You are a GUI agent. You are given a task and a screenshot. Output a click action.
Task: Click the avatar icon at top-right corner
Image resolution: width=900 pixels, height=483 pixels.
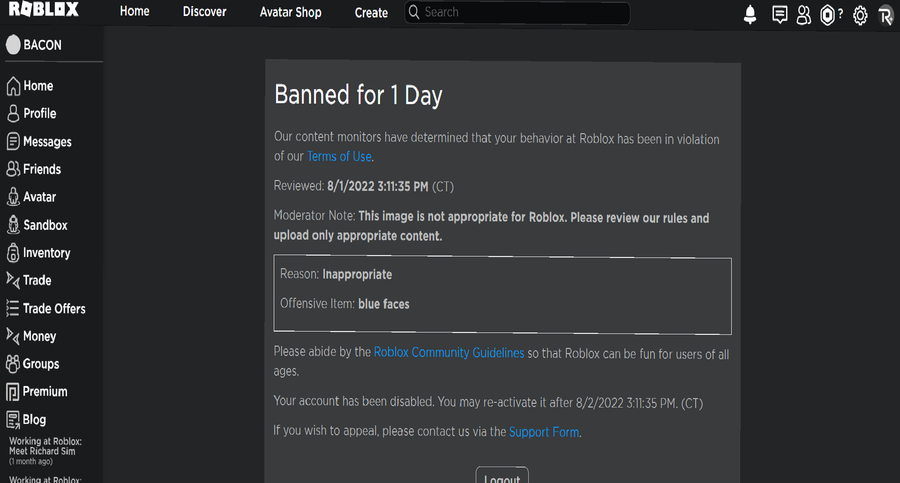[x=885, y=14]
